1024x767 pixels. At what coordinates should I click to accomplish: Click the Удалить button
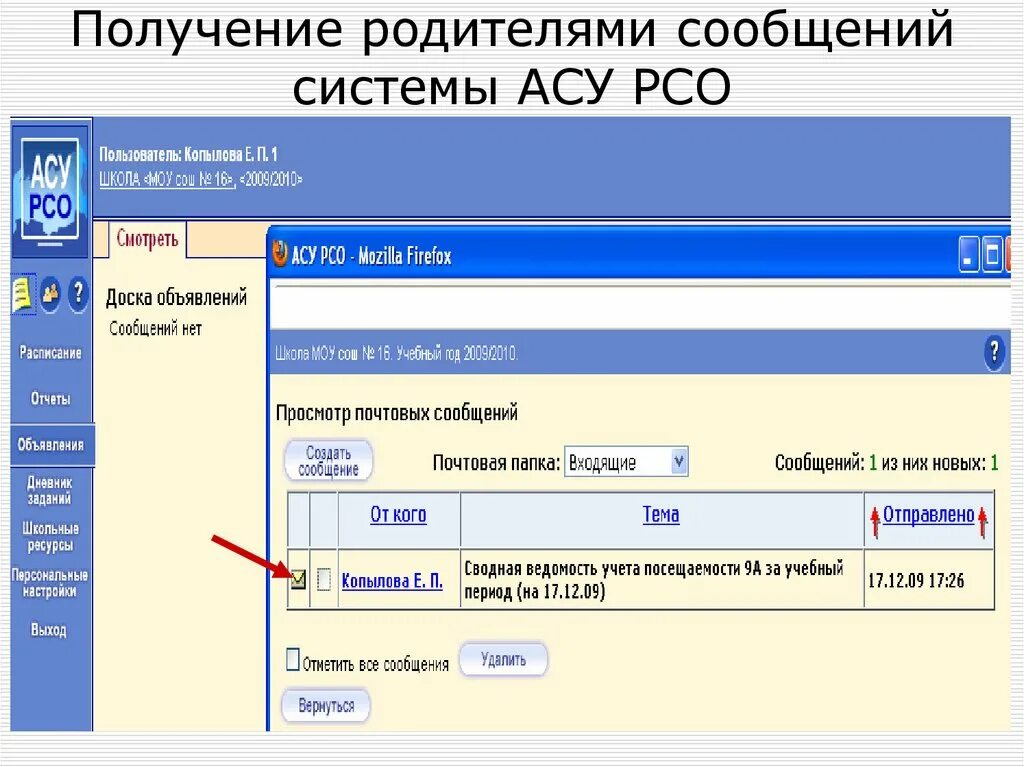click(x=503, y=660)
